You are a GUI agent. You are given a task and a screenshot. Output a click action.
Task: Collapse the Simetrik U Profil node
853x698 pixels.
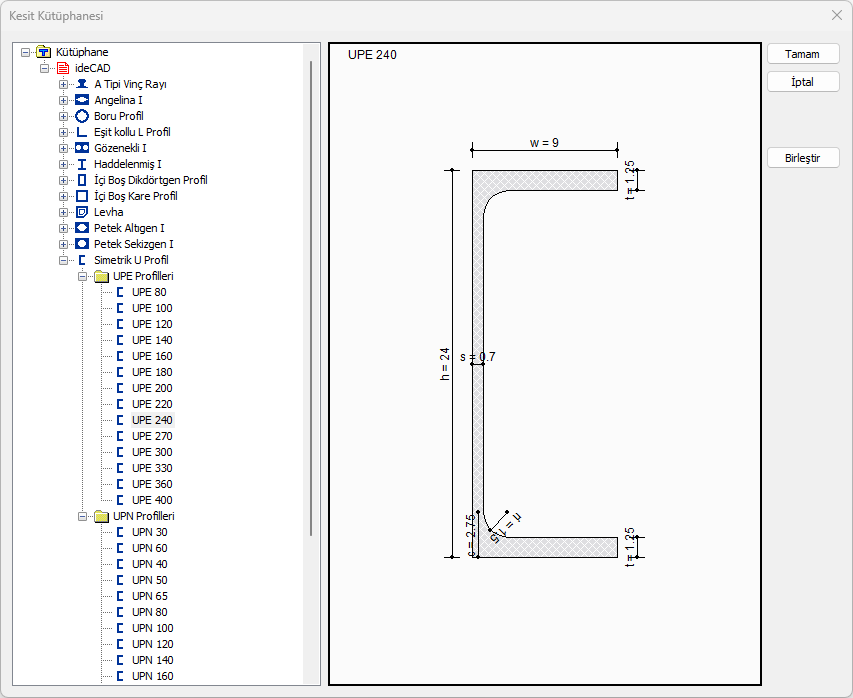click(x=64, y=260)
